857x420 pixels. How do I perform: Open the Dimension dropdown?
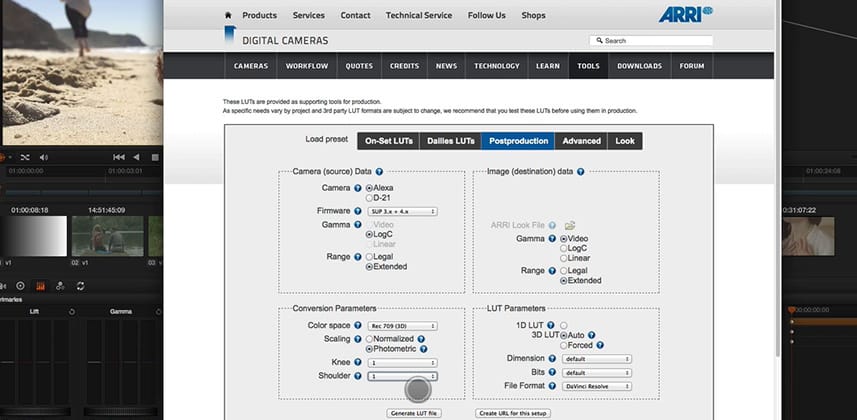597,359
